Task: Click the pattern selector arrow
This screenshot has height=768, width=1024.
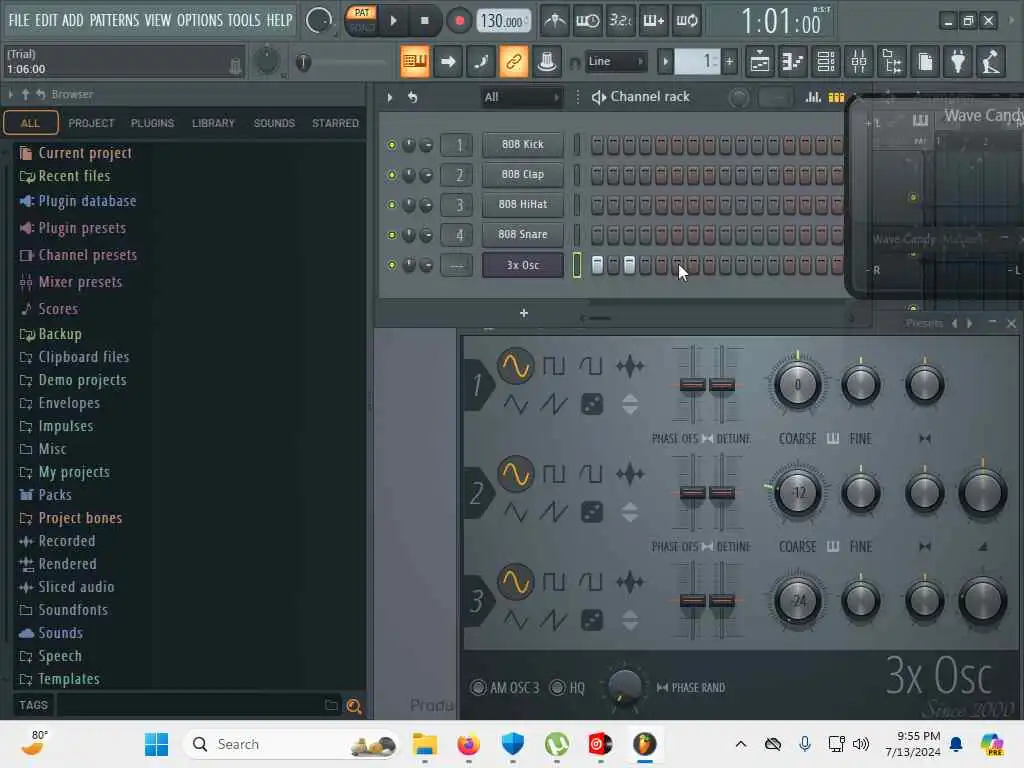Action: pos(665,62)
